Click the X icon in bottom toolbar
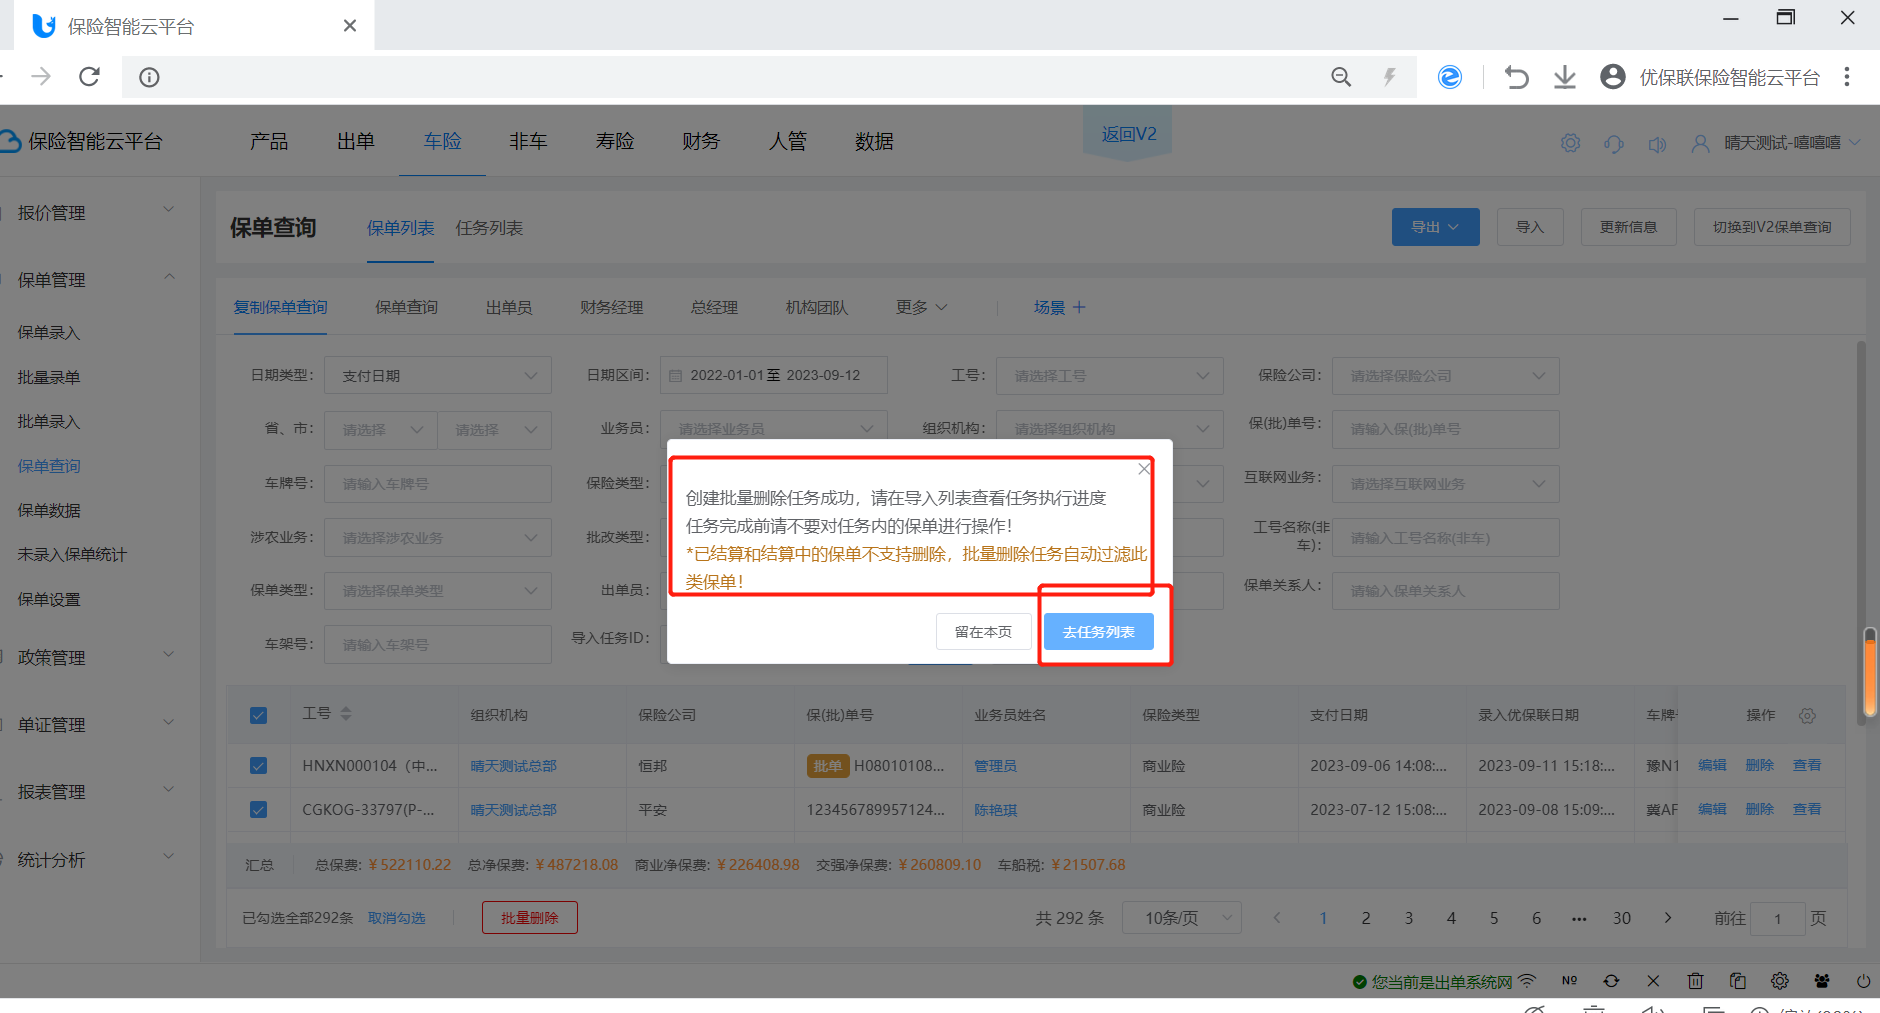This screenshot has width=1880, height=1013. pos(1653,981)
